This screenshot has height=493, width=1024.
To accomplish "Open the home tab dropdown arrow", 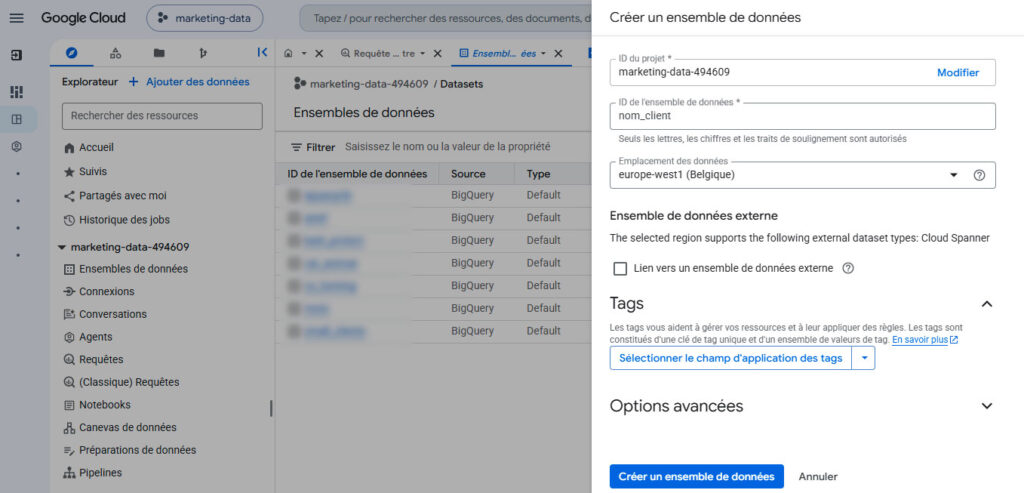I will 304,54.
